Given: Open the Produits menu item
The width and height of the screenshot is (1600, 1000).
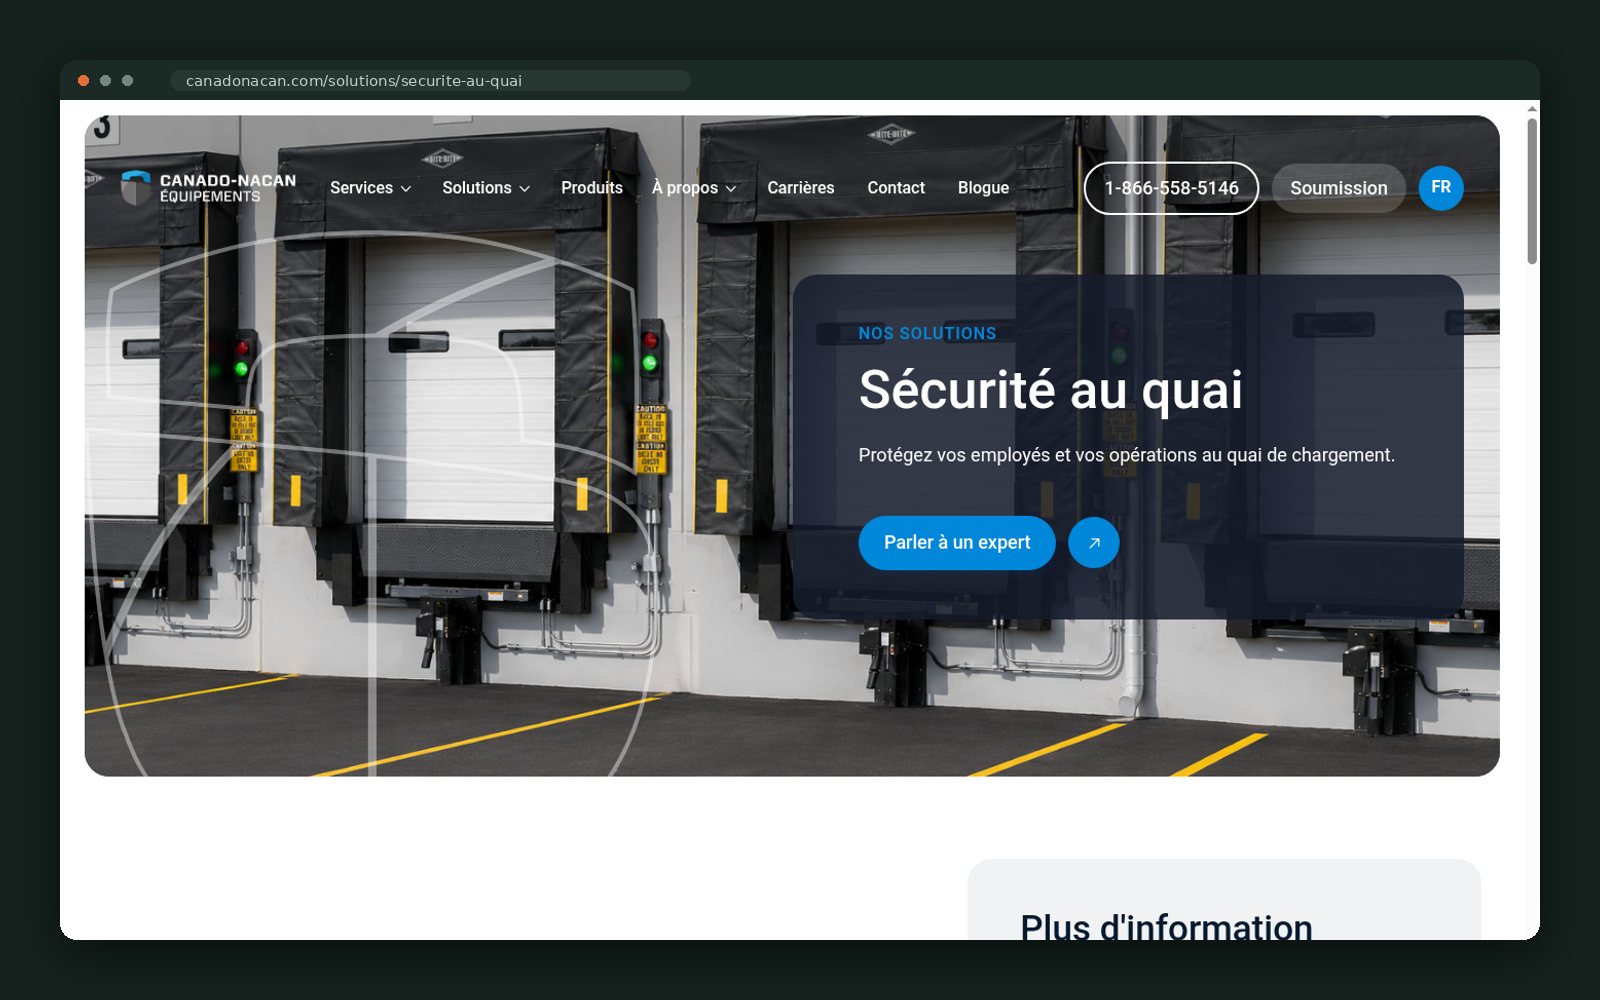Looking at the screenshot, I should [x=592, y=188].
